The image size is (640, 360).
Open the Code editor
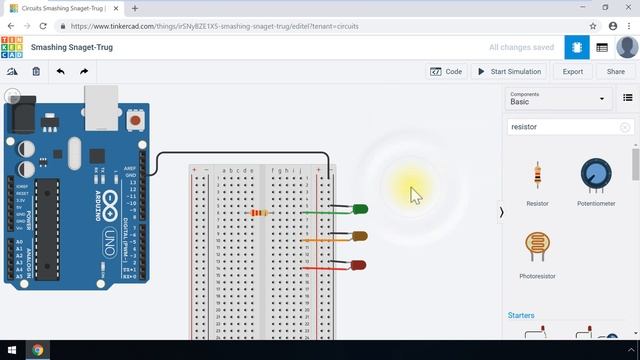[x=446, y=71]
